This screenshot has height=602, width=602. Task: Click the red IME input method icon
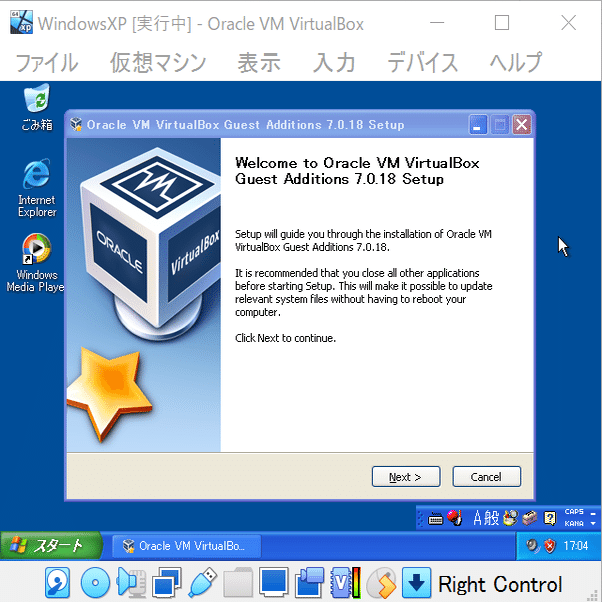point(455,518)
